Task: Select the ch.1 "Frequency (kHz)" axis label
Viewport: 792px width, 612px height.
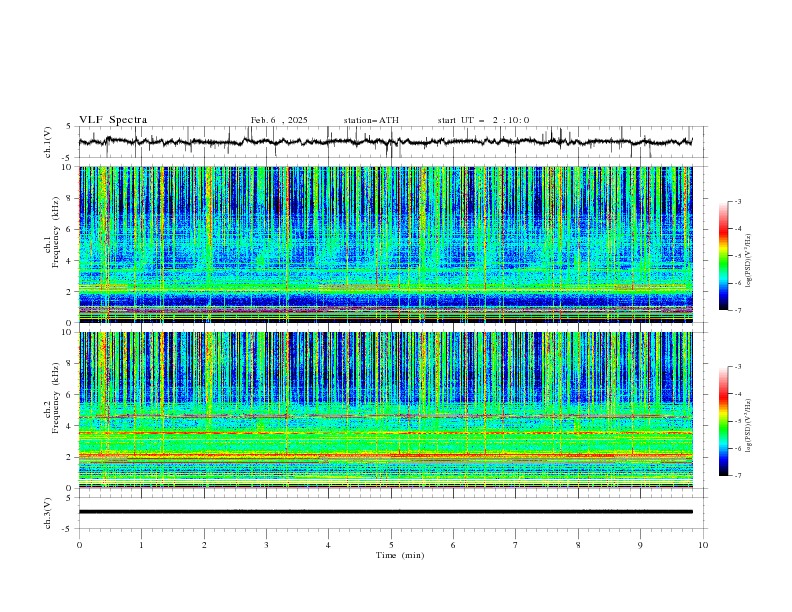Action: pyautogui.click(x=56, y=232)
